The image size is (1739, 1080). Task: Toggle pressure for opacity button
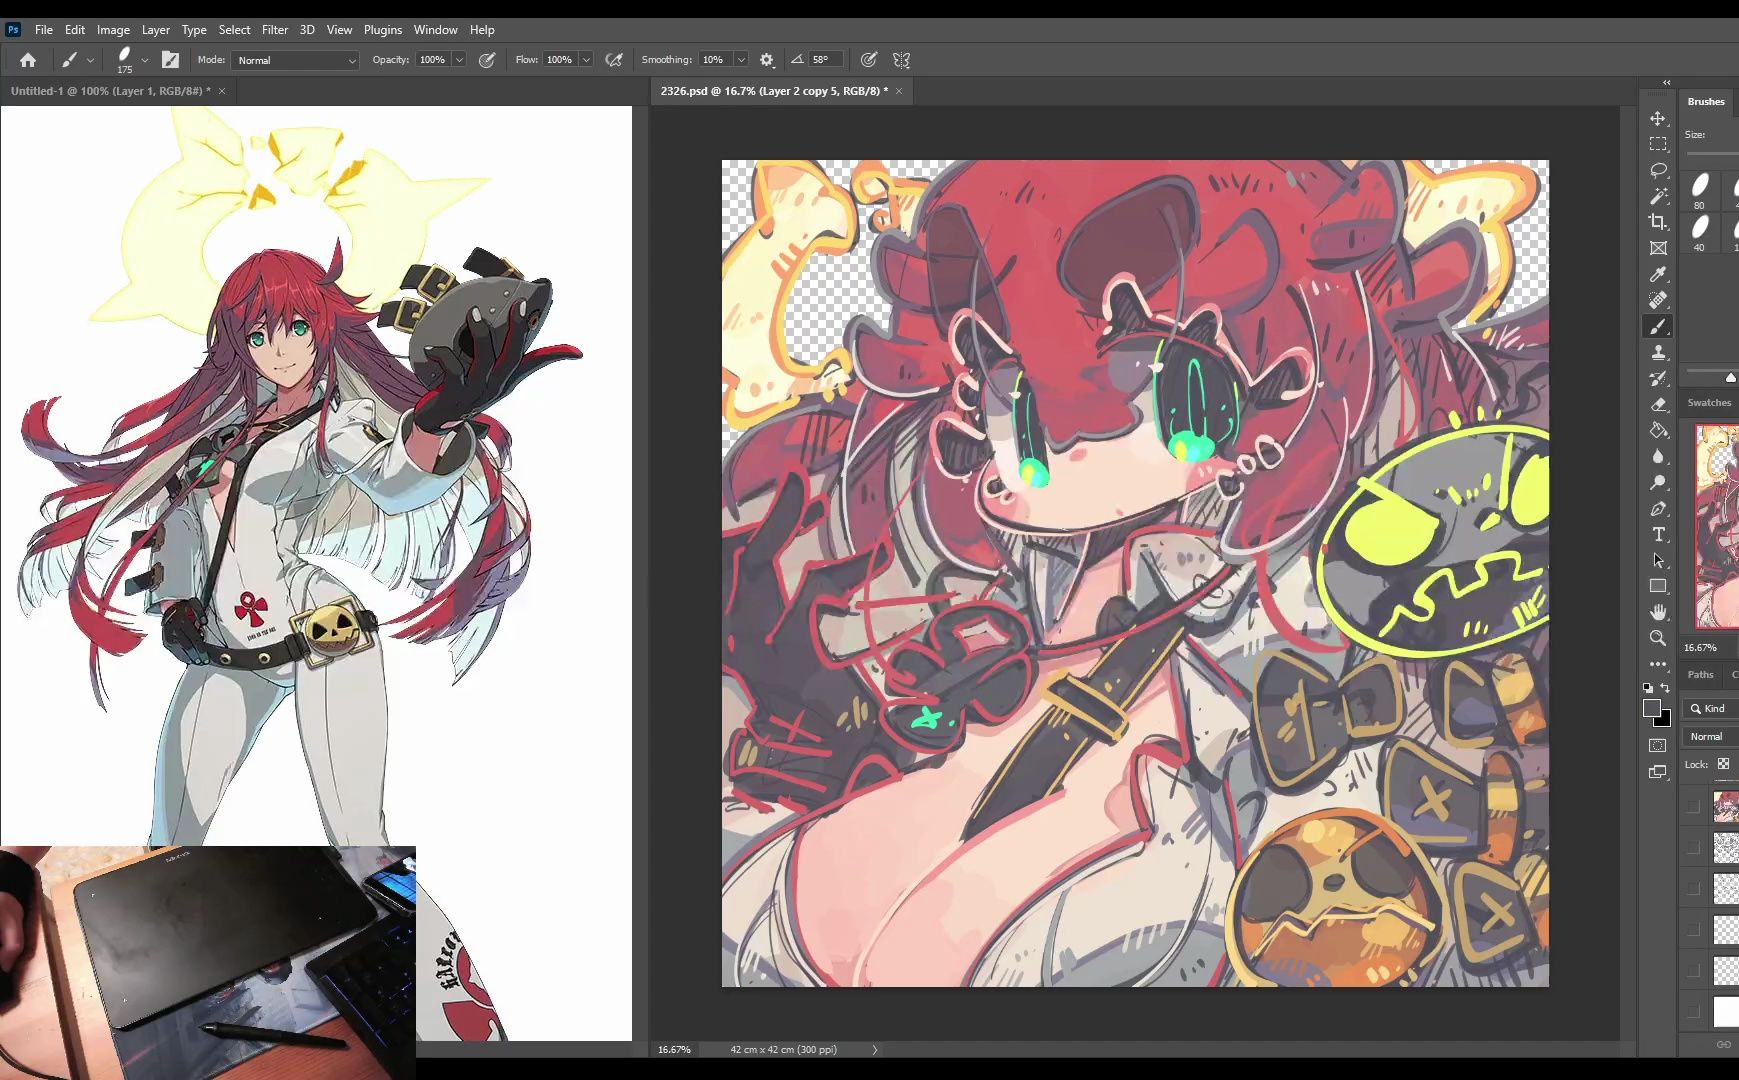pos(487,60)
